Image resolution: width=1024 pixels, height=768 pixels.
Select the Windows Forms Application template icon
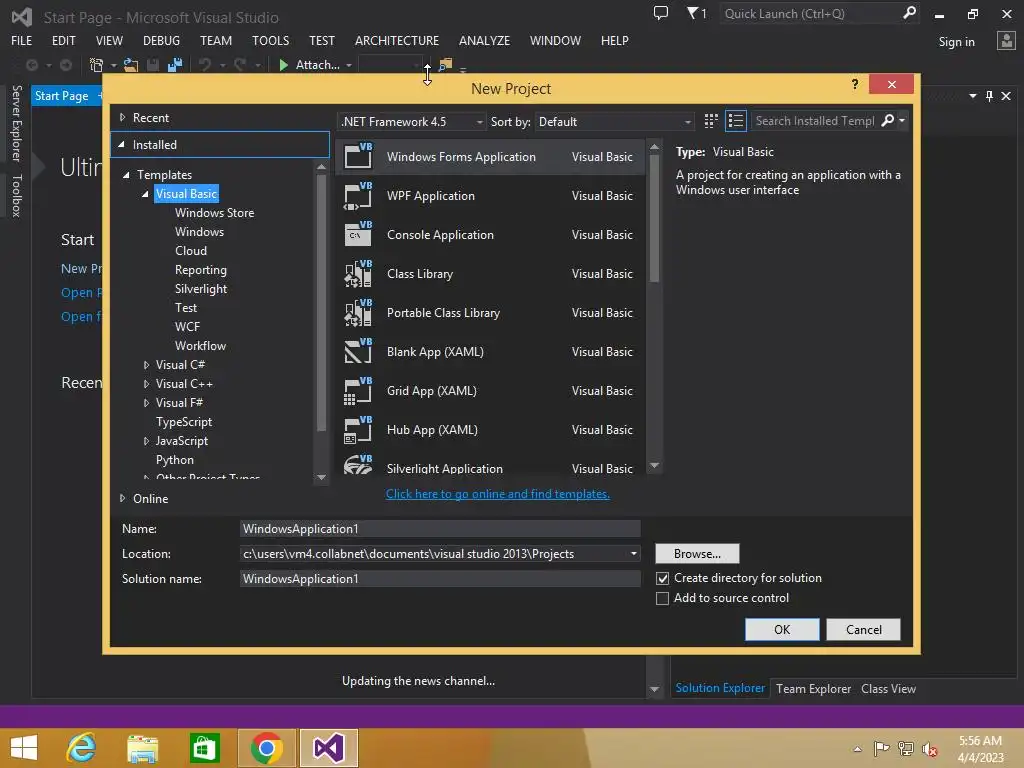tap(358, 157)
